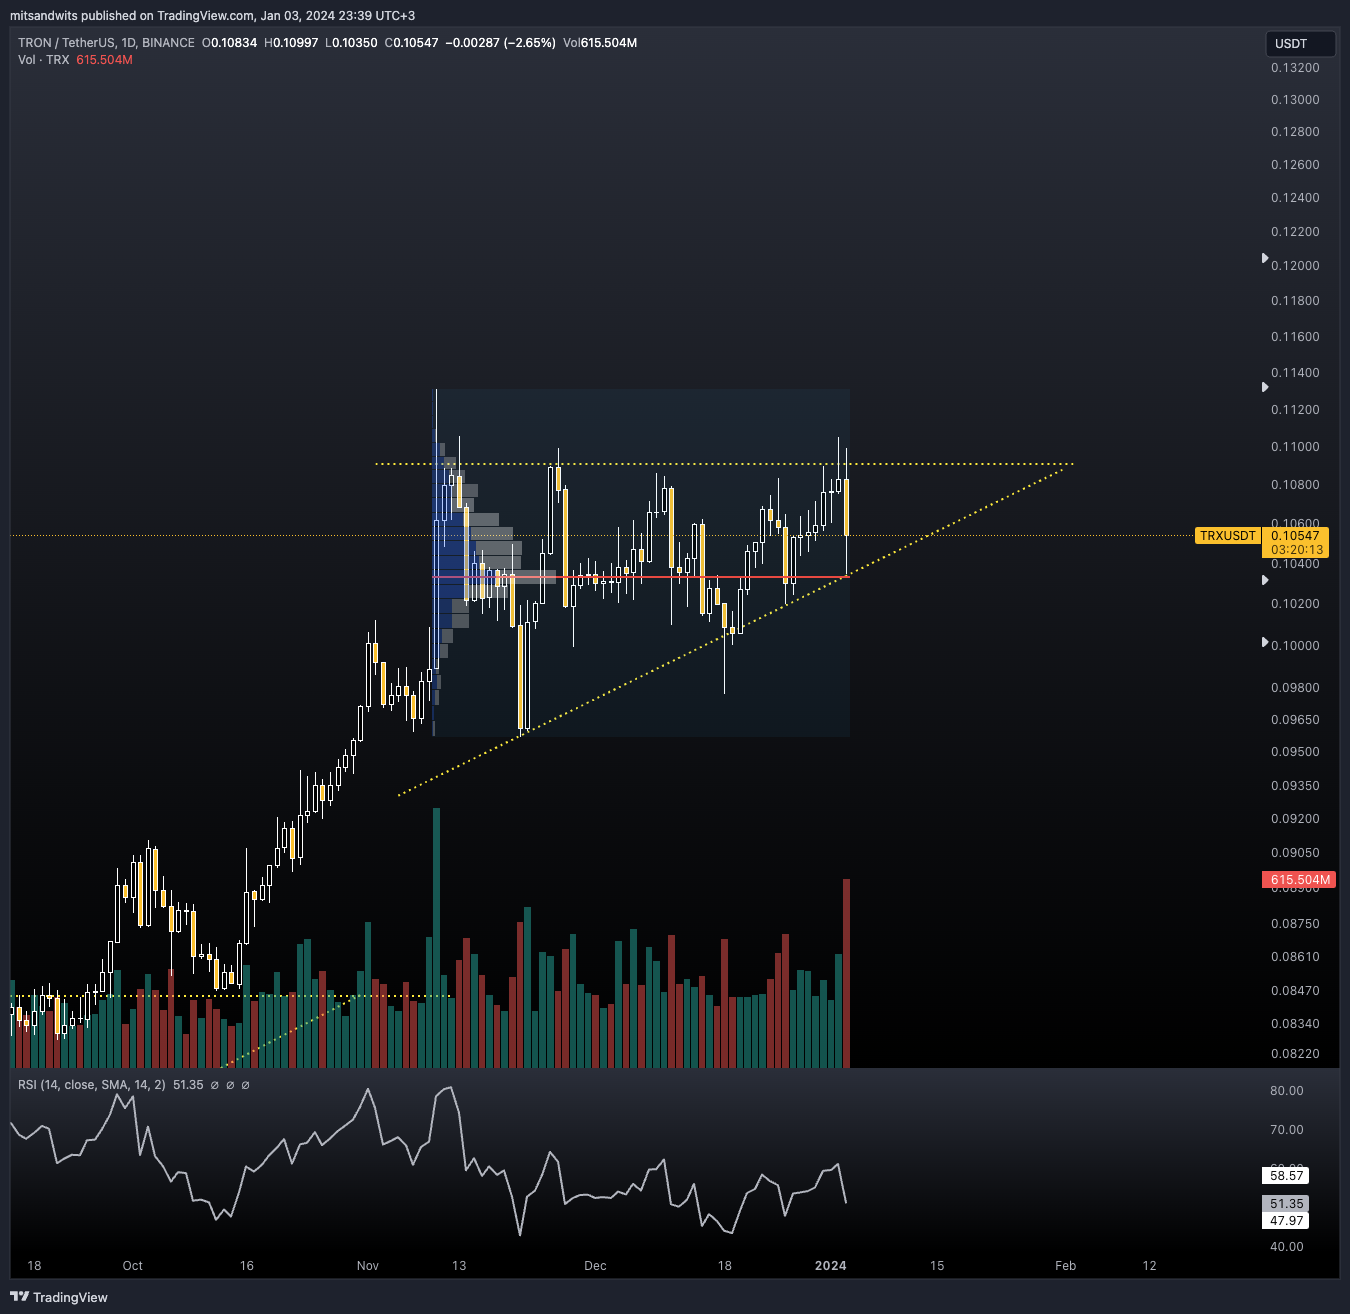This screenshot has height=1314, width=1350.
Task: Click the 80.00 RSI scale label
Action: click(x=1287, y=1091)
